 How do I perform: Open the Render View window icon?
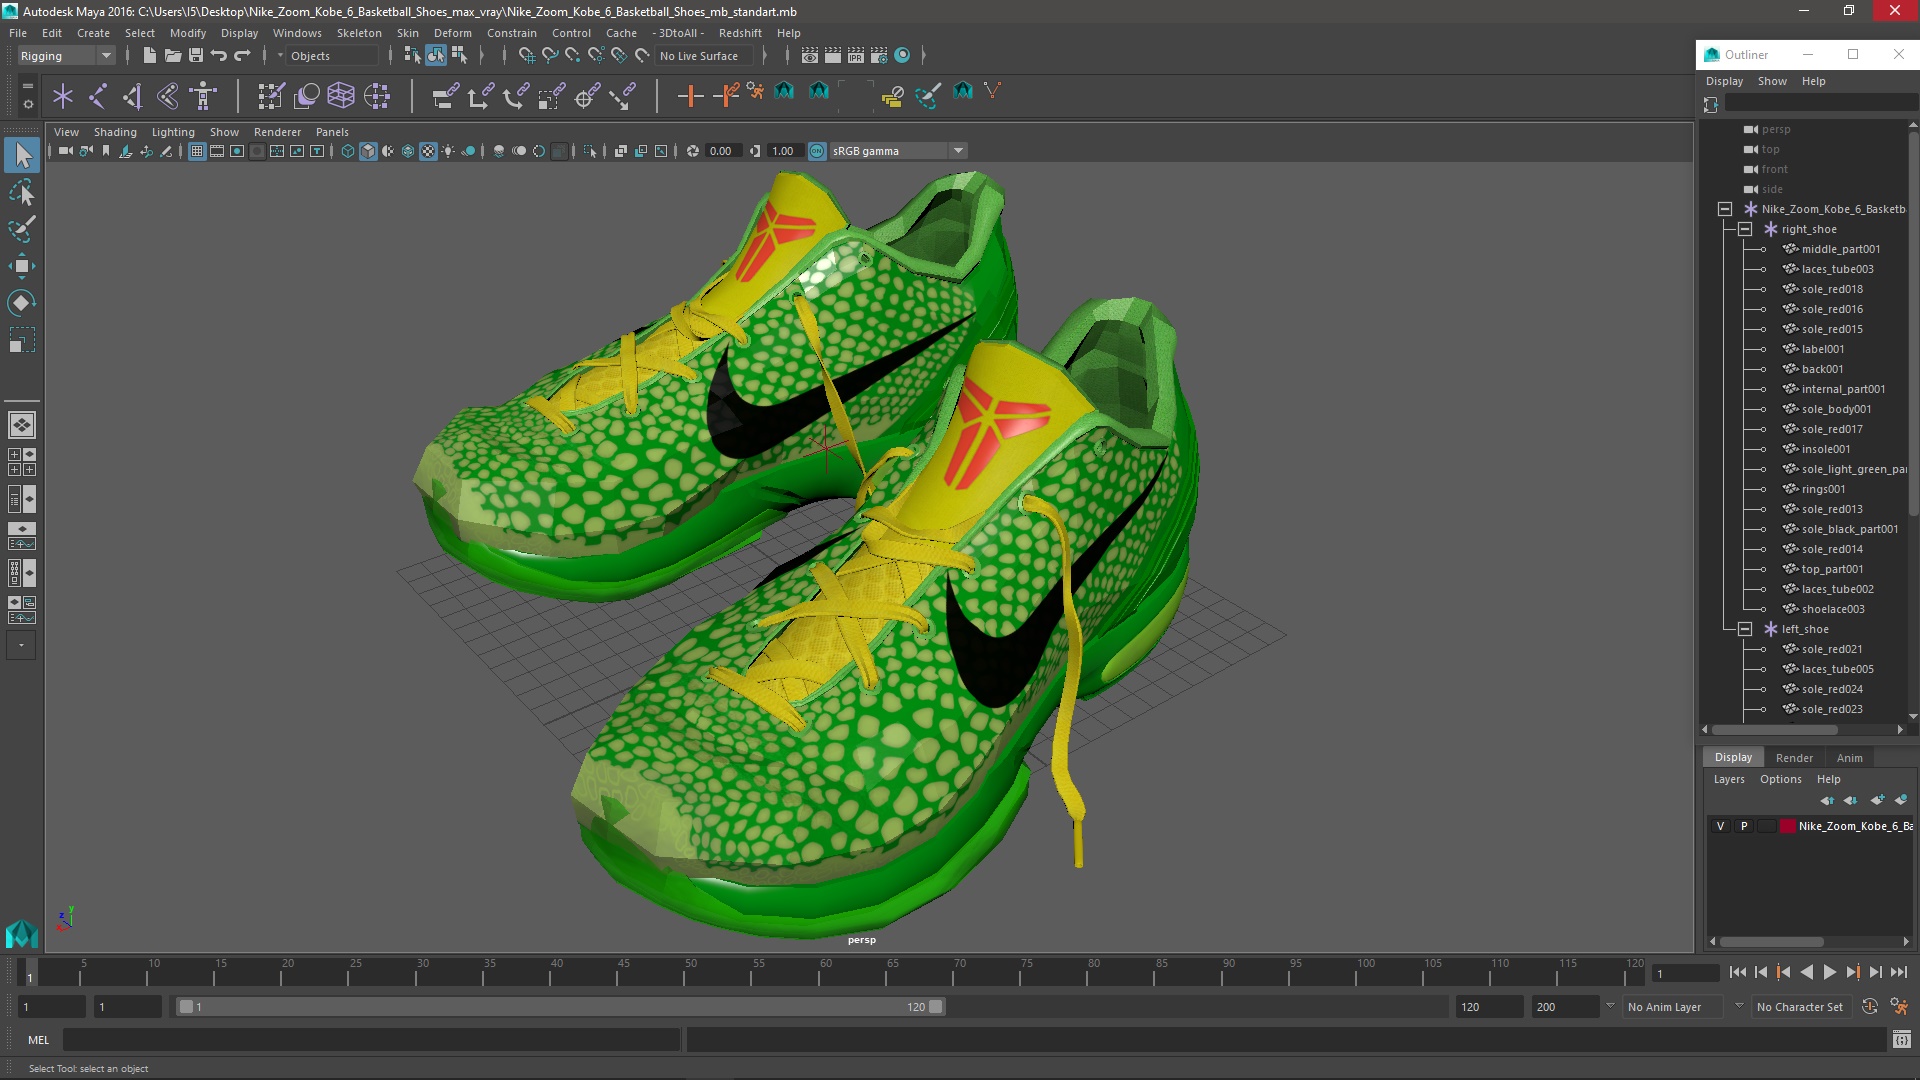coord(810,56)
